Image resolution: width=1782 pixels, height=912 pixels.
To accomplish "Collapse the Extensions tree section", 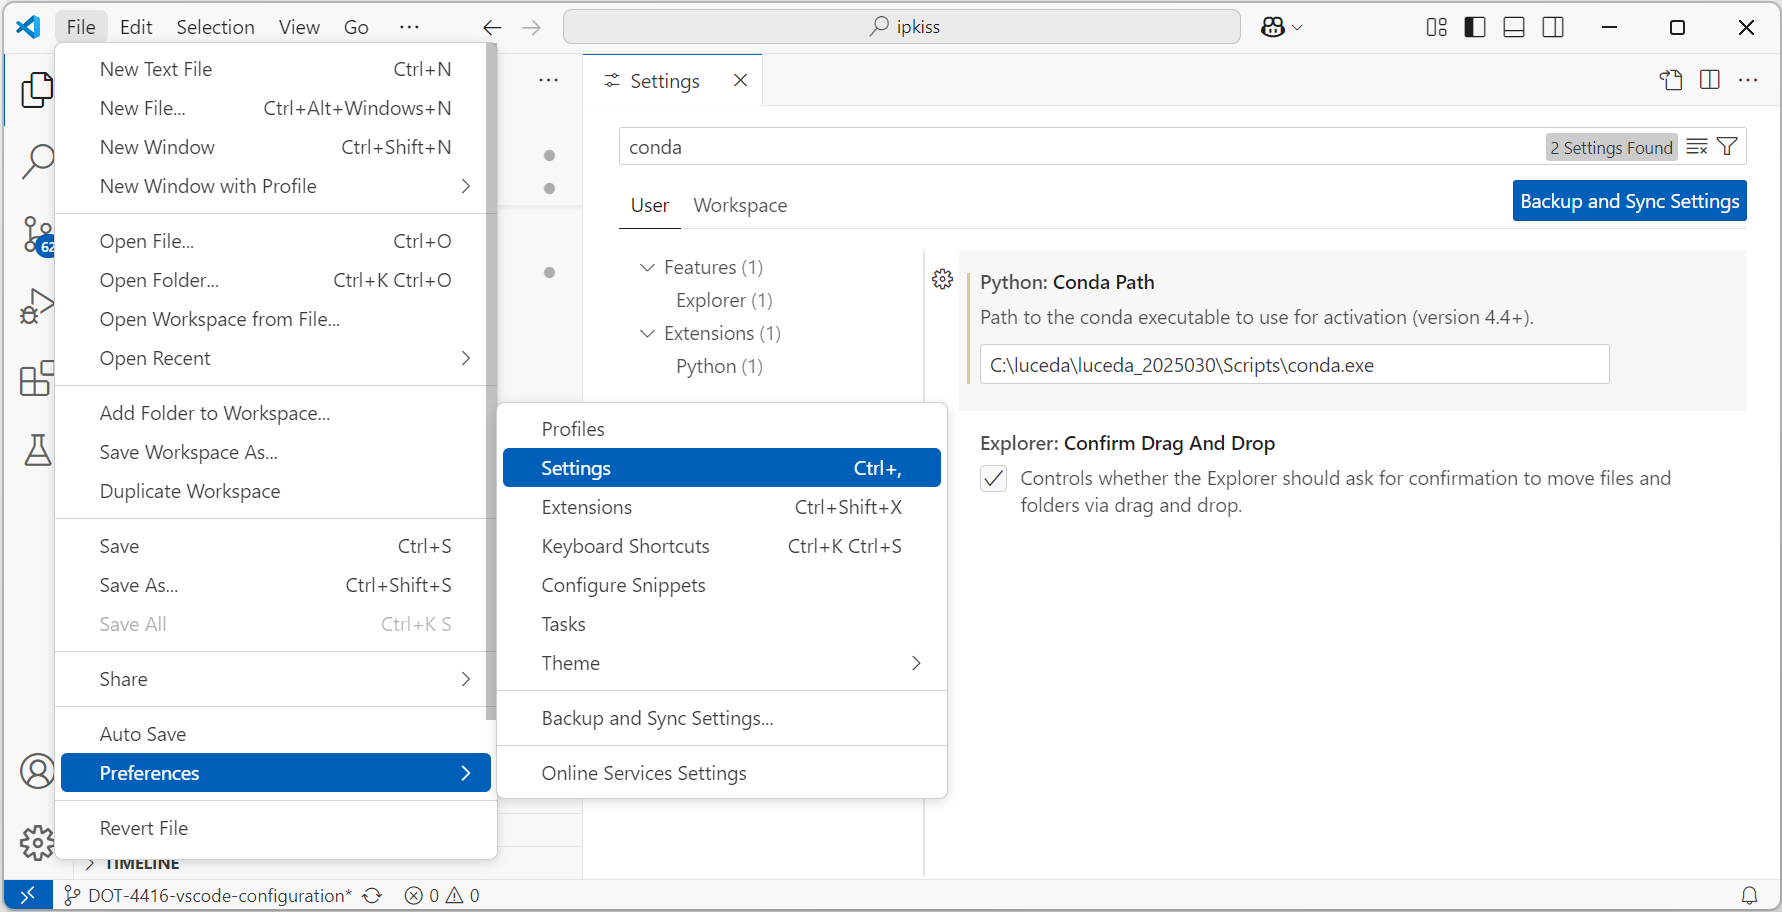I will 647,333.
